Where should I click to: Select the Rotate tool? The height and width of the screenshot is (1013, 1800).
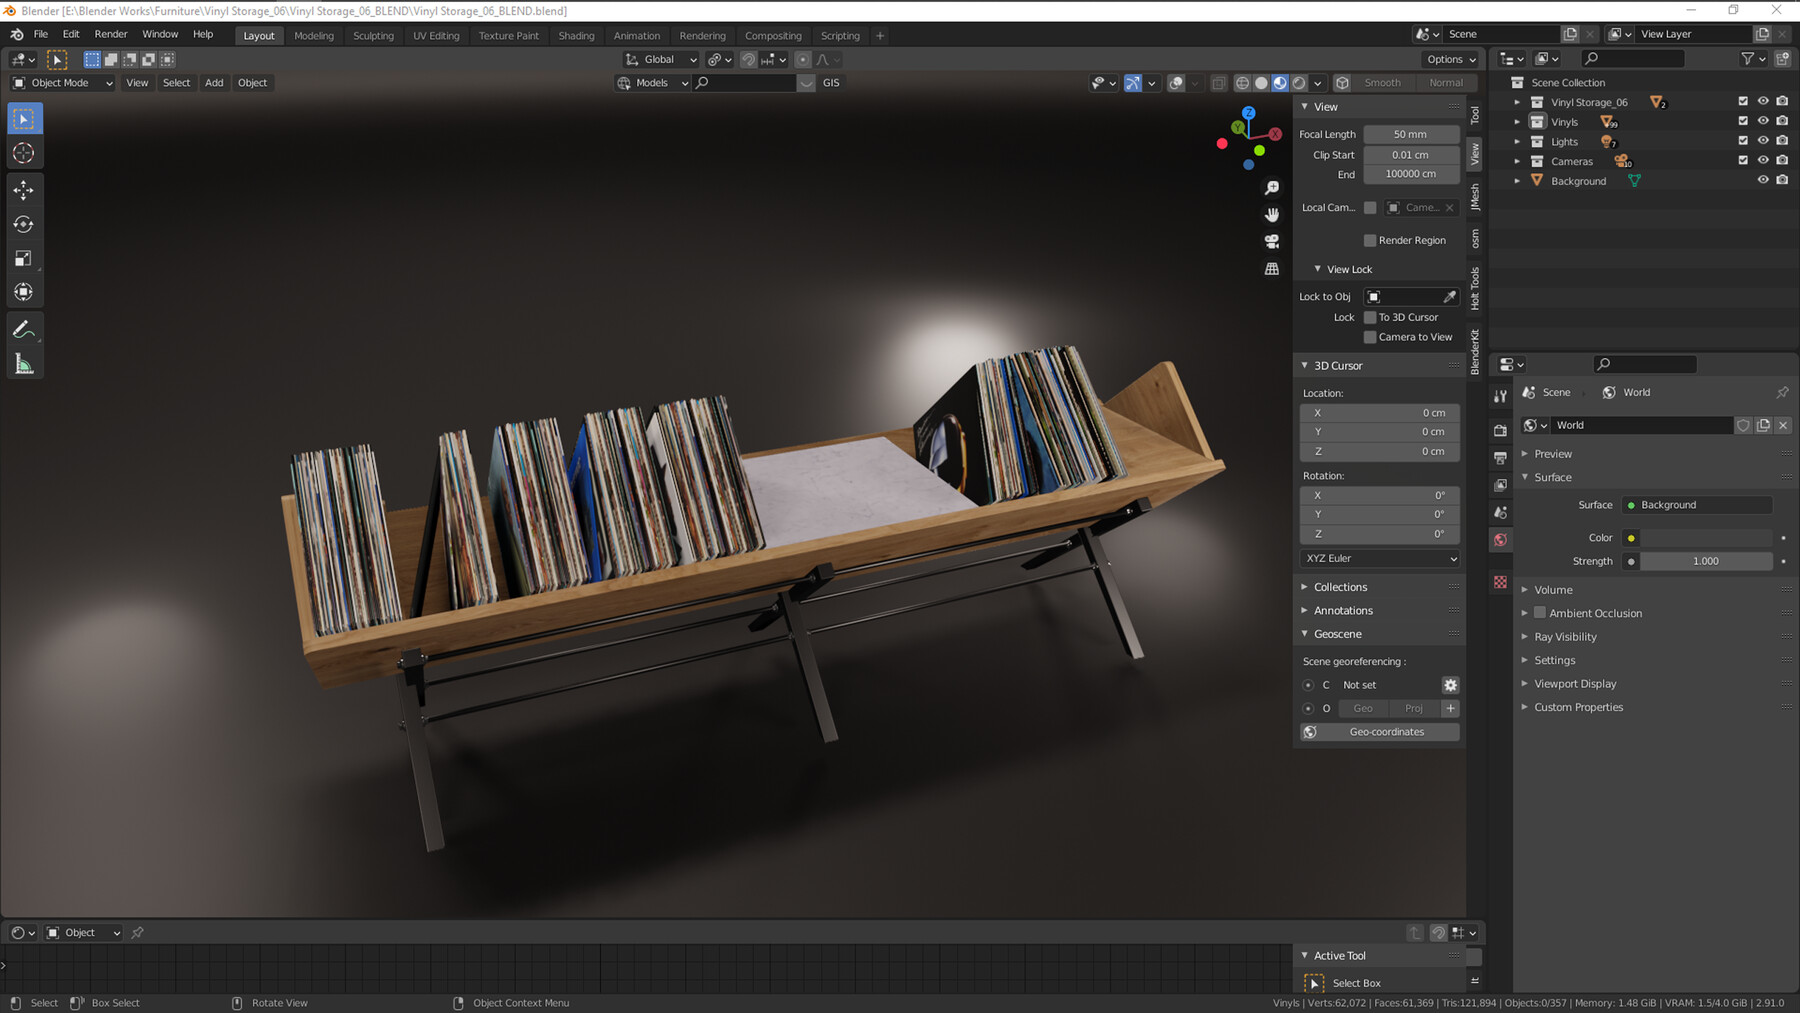pyautogui.click(x=24, y=225)
